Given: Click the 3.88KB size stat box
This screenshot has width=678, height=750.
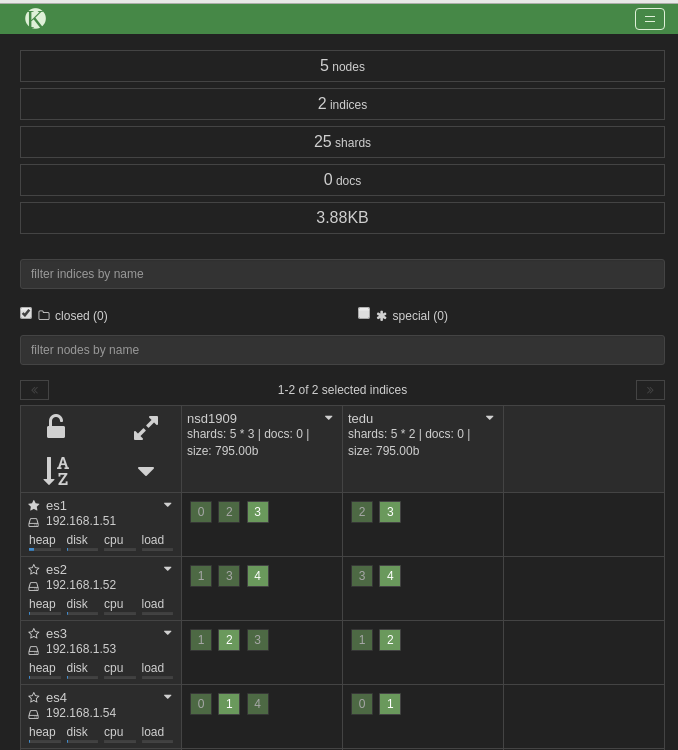Looking at the screenshot, I should tap(342, 218).
